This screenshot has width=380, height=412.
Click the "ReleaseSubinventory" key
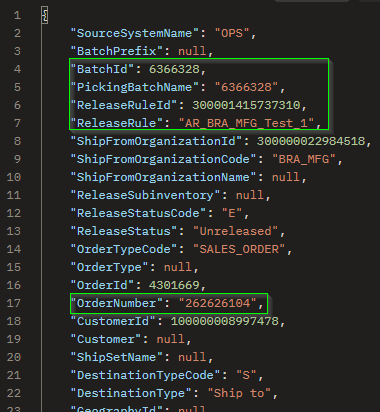click(145, 195)
